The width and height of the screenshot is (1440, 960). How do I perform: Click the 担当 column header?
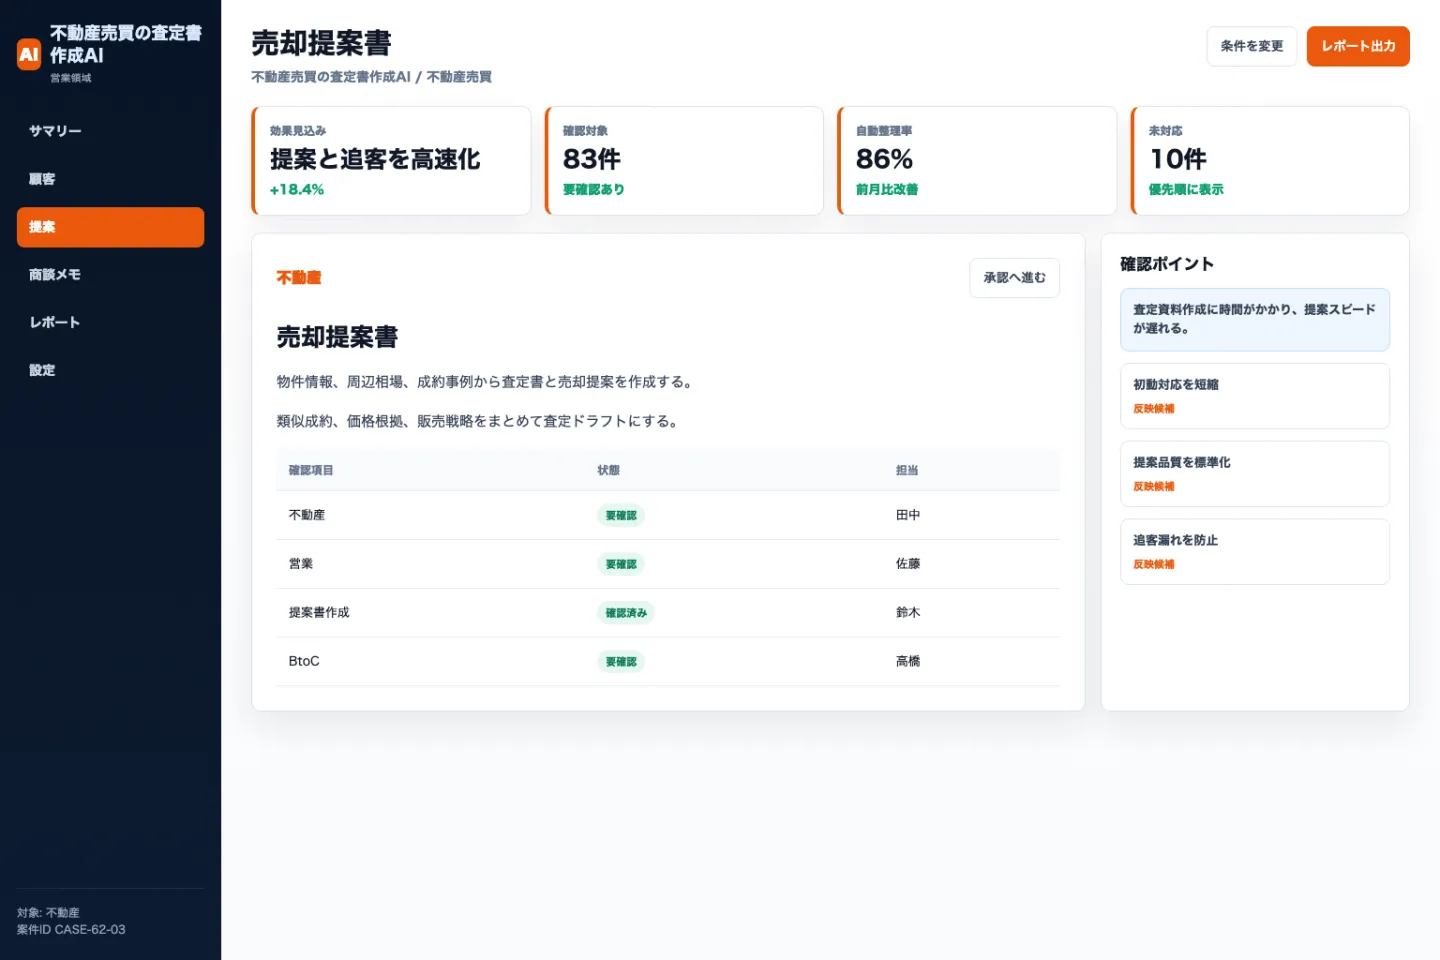pos(907,470)
